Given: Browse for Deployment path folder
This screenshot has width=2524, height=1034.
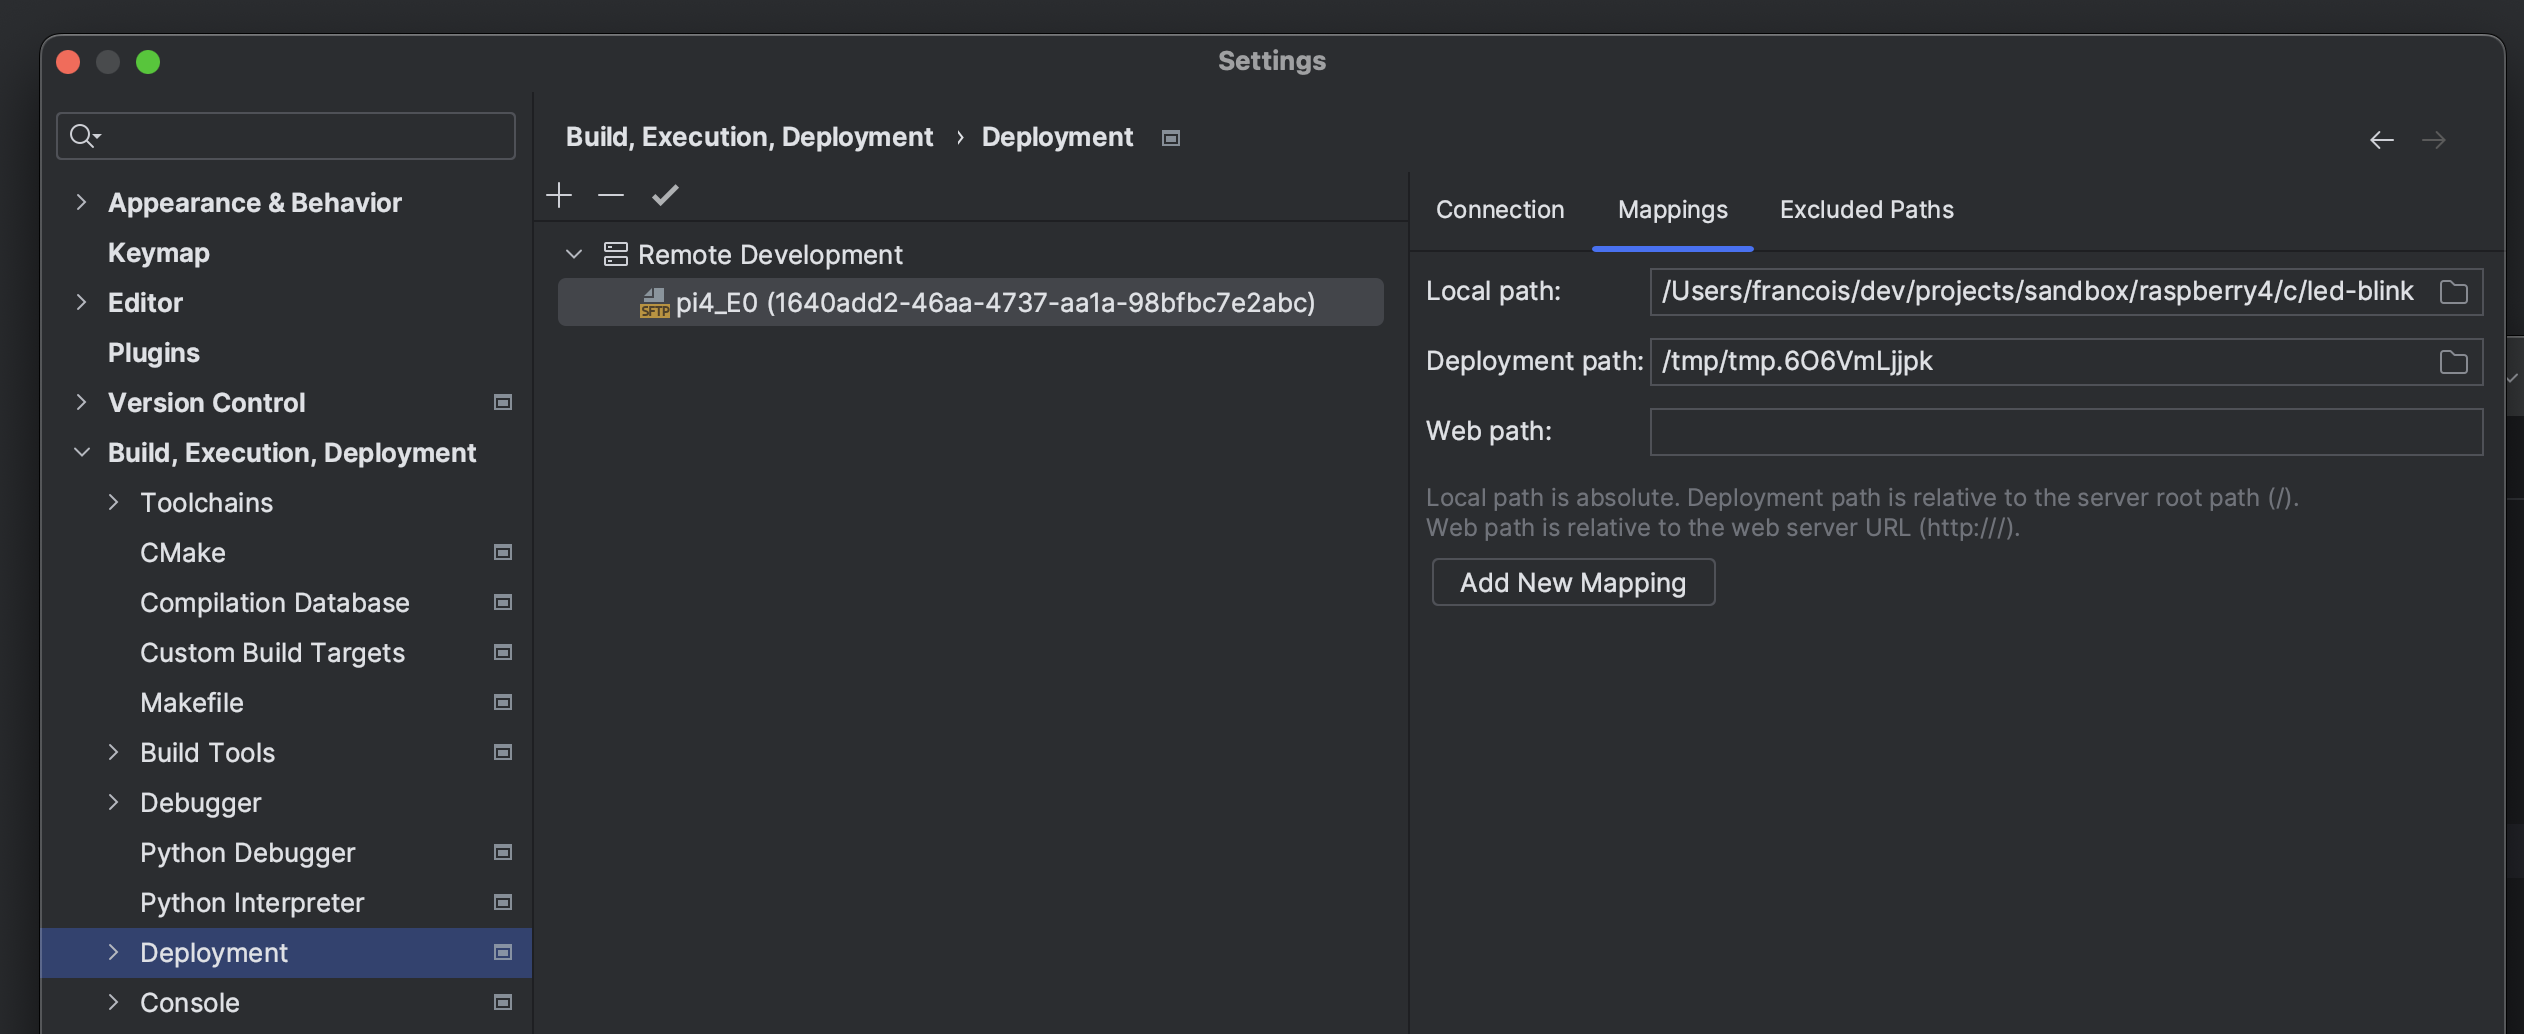Looking at the screenshot, I should coord(2453,362).
